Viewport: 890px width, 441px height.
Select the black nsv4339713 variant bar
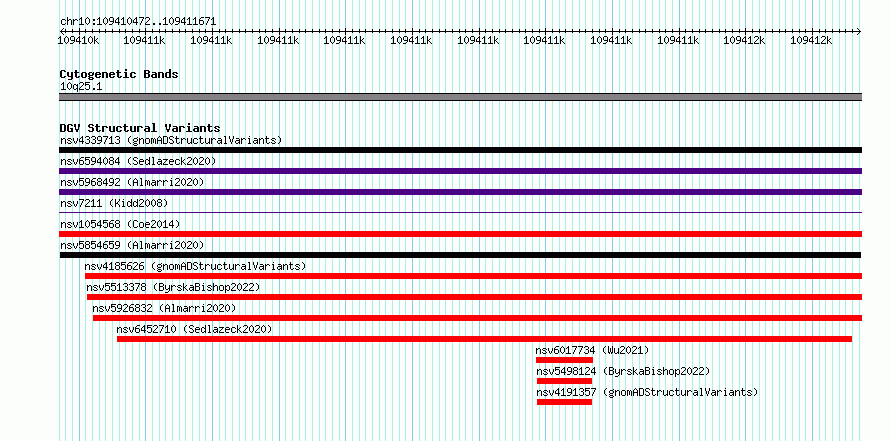460,150
